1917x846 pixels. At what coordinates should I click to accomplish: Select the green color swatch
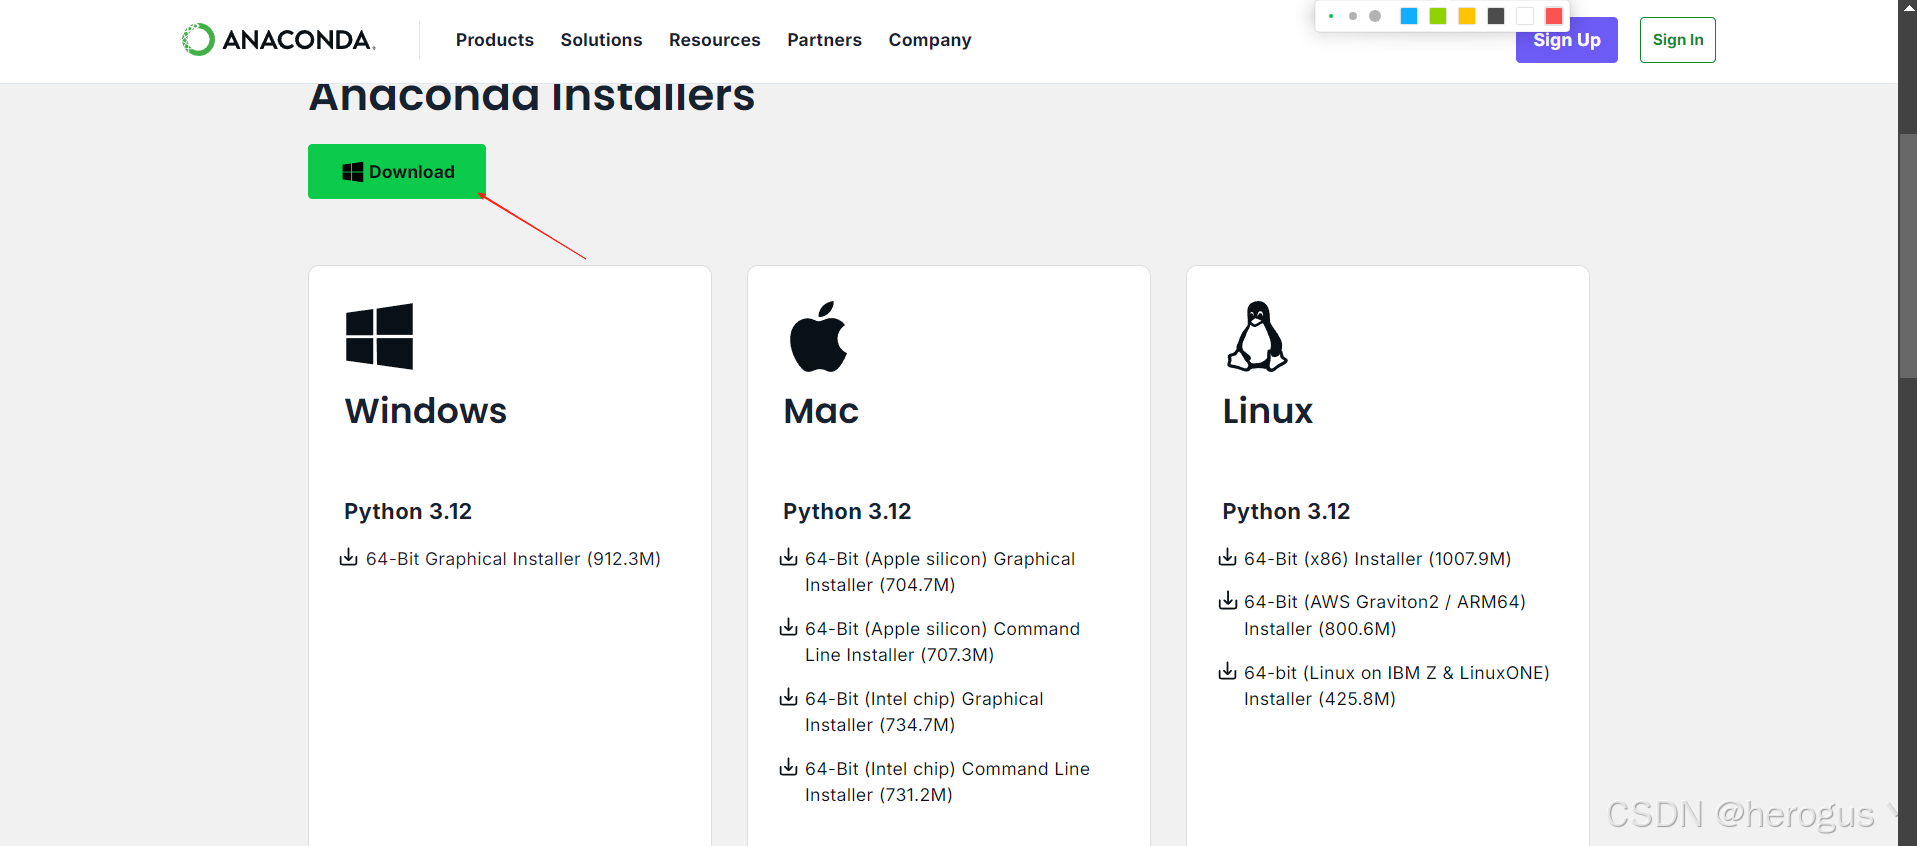[x=1438, y=16]
